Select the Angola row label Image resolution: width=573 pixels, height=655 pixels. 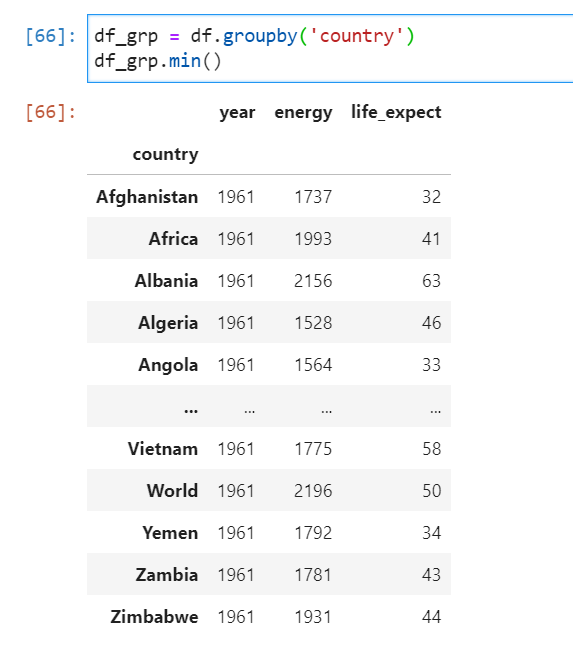pos(168,365)
